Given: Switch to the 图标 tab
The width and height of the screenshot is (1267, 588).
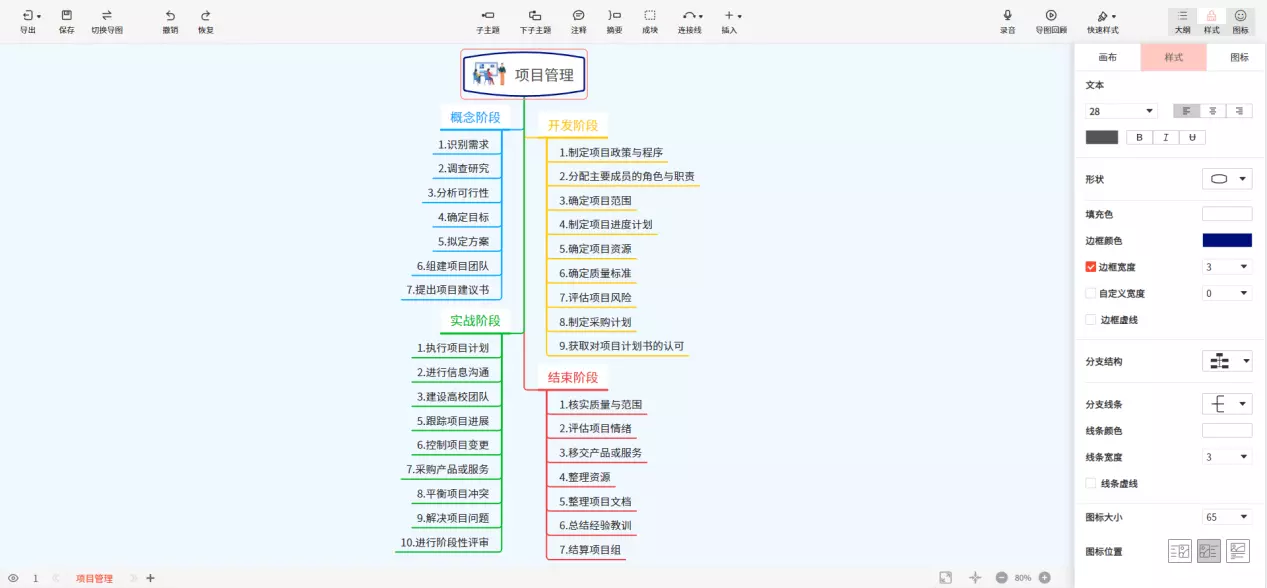Looking at the screenshot, I should pos(1239,58).
